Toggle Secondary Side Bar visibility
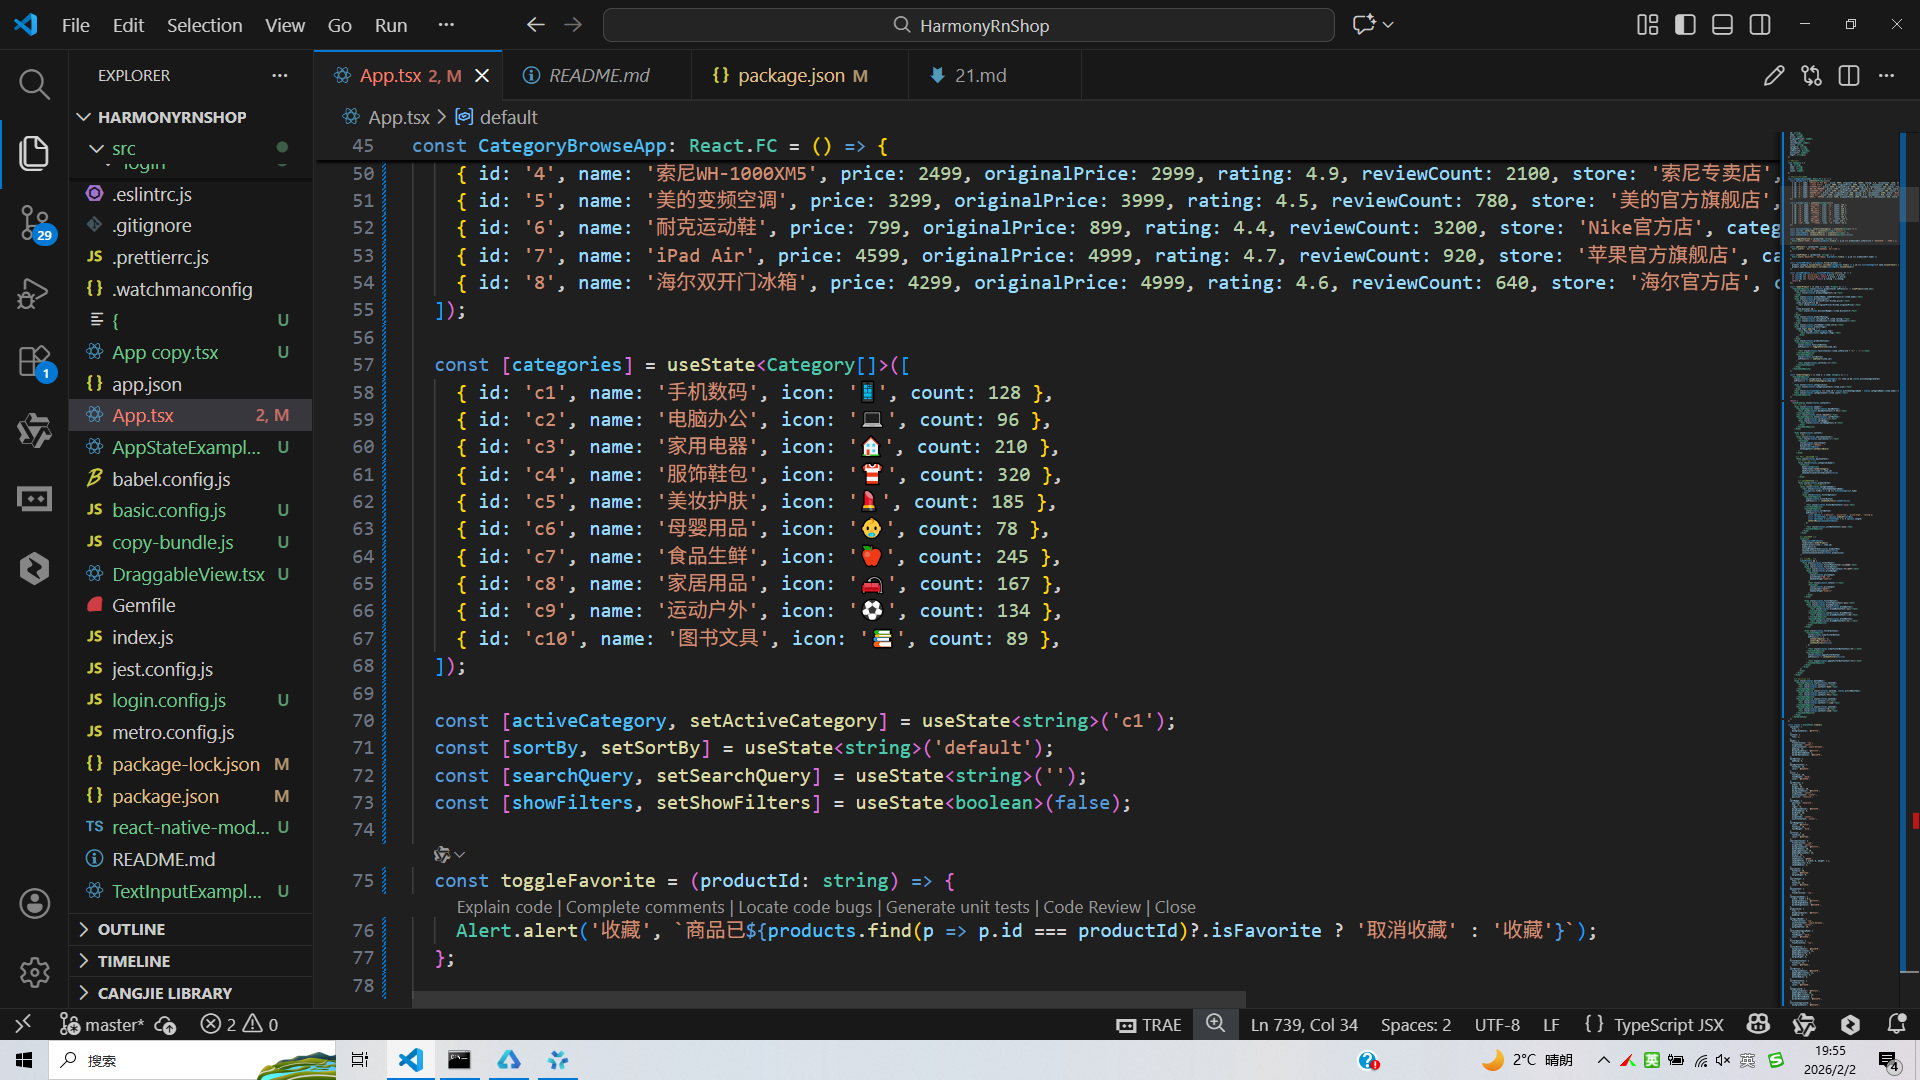Screen dimensions: 1920x1080 coord(1760,25)
